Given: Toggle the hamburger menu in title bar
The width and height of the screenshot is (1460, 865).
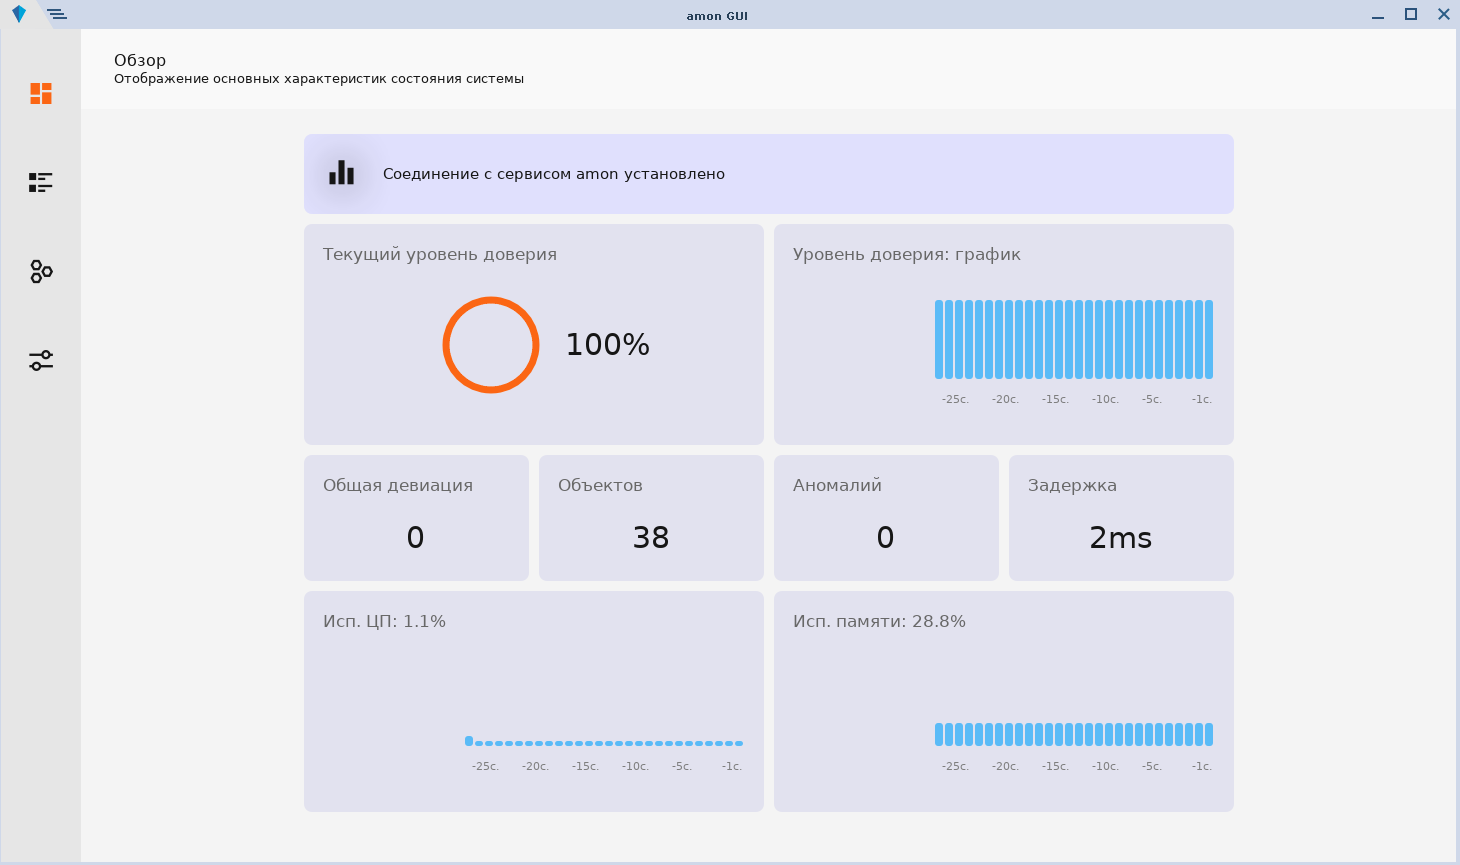Looking at the screenshot, I should [x=57, y=14].
